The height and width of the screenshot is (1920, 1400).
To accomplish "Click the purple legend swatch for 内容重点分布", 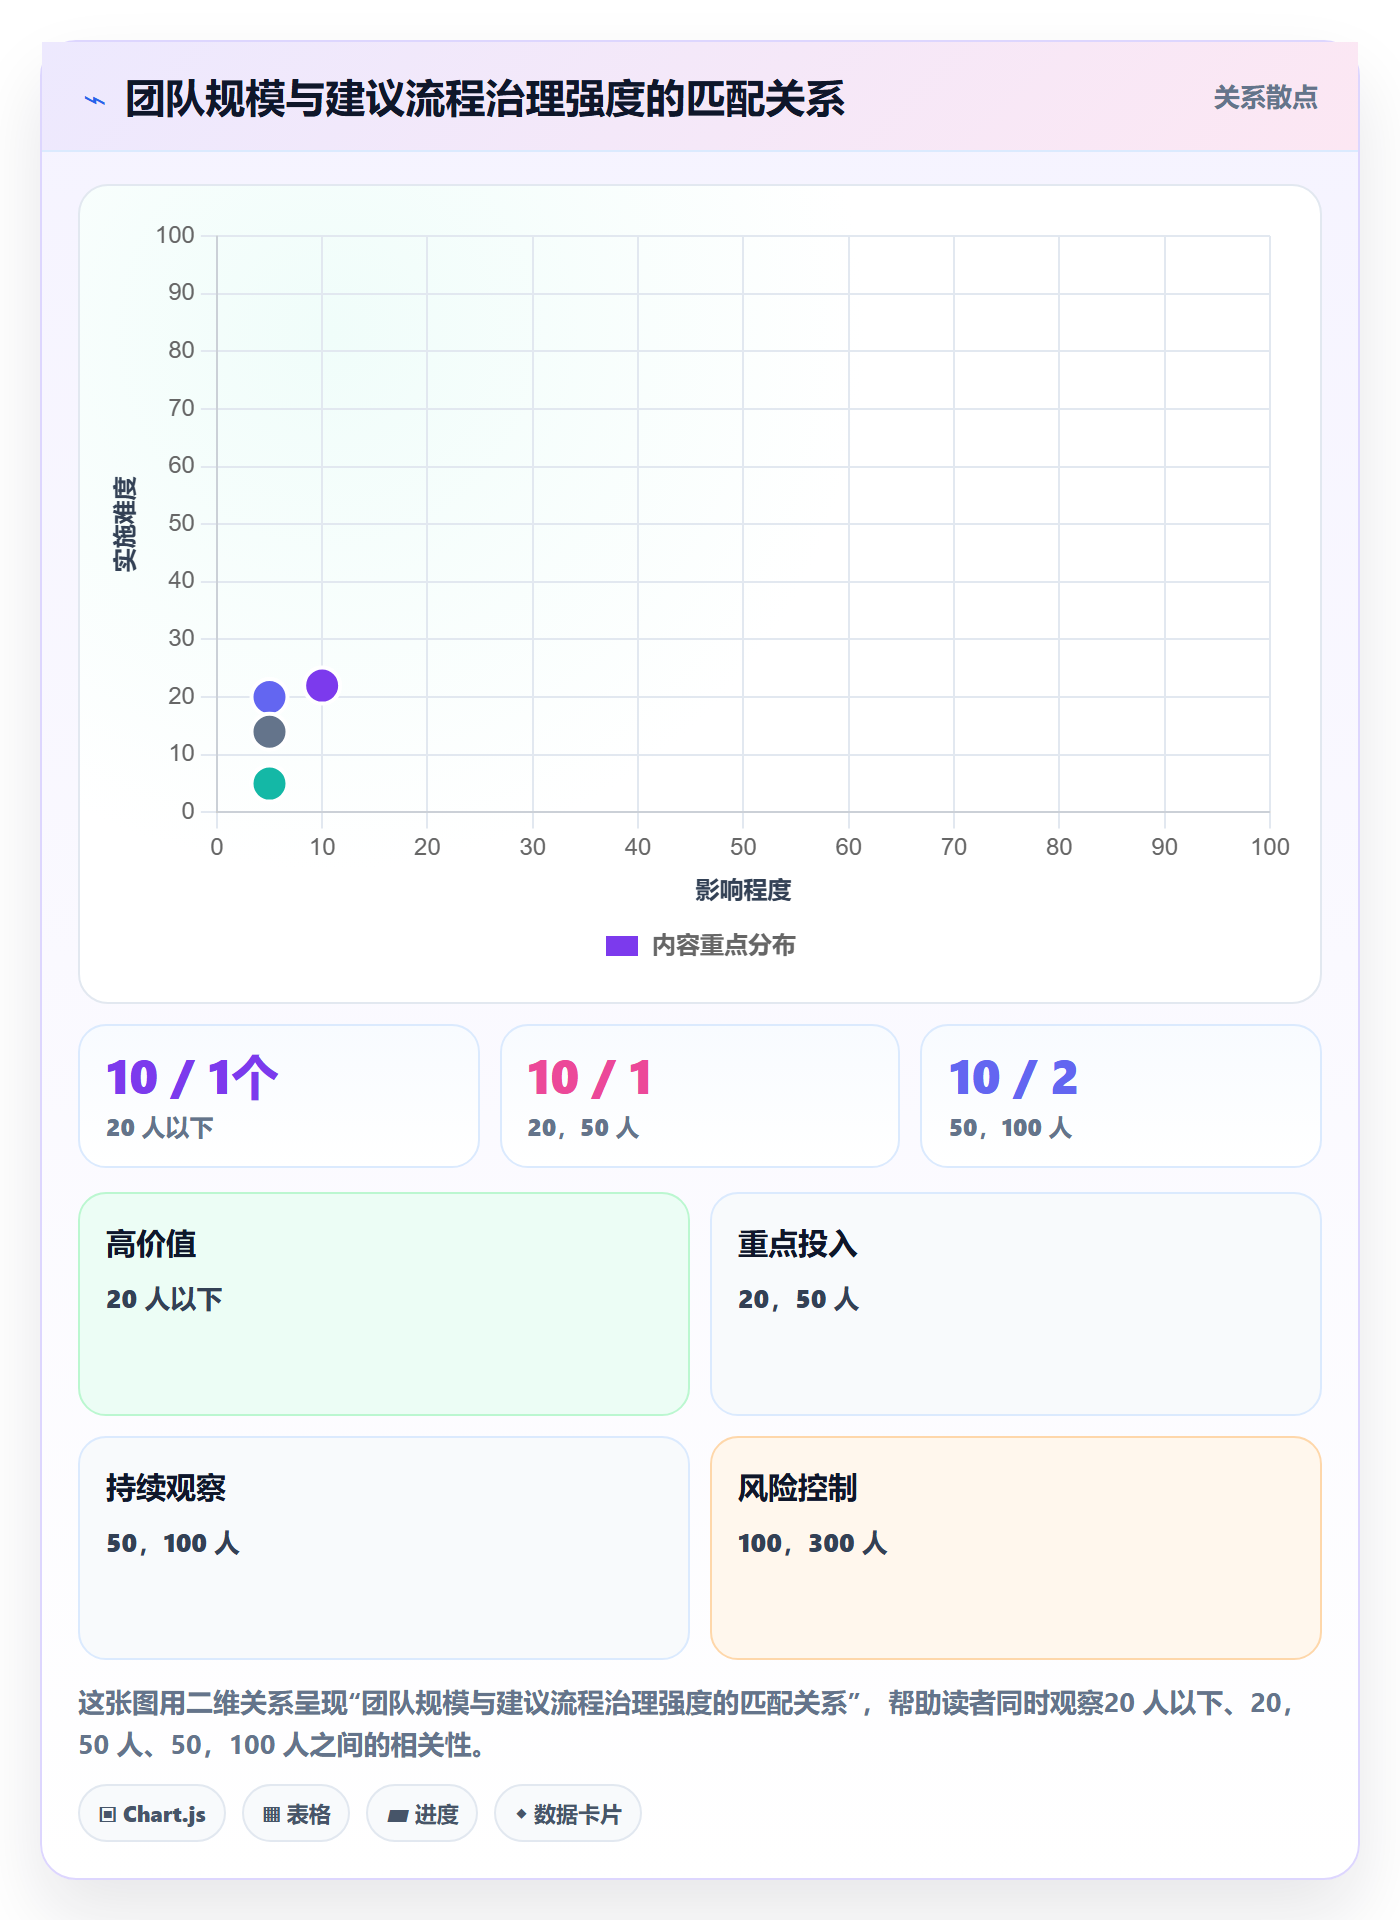I will (622, 946).
